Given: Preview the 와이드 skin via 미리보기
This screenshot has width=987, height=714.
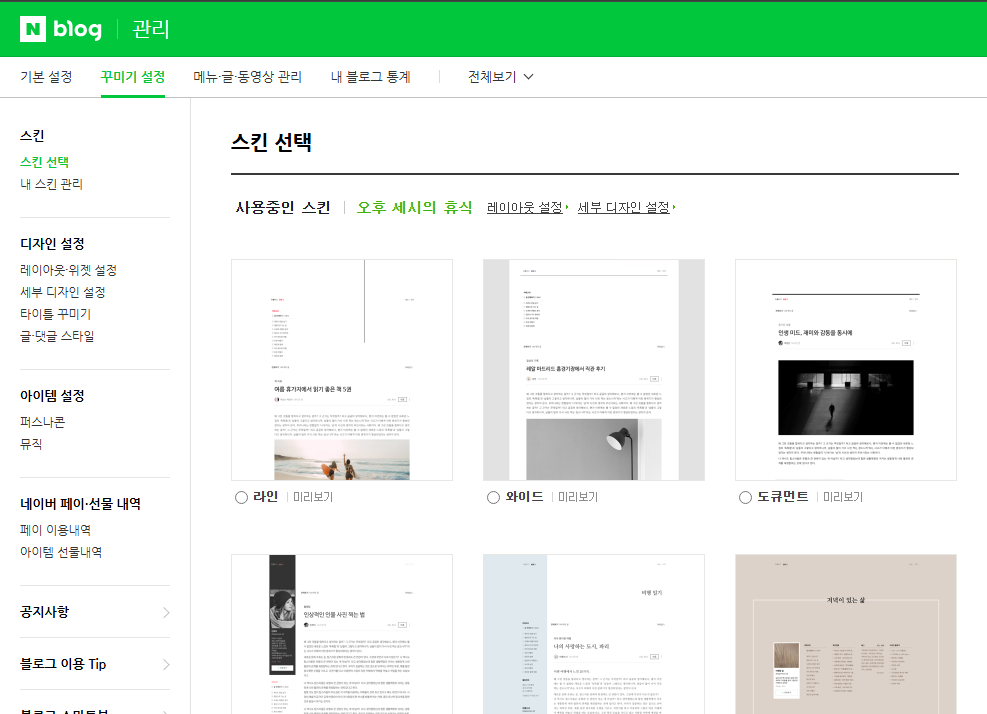Looking at the screenshot, I should click(x=578, y=497).
